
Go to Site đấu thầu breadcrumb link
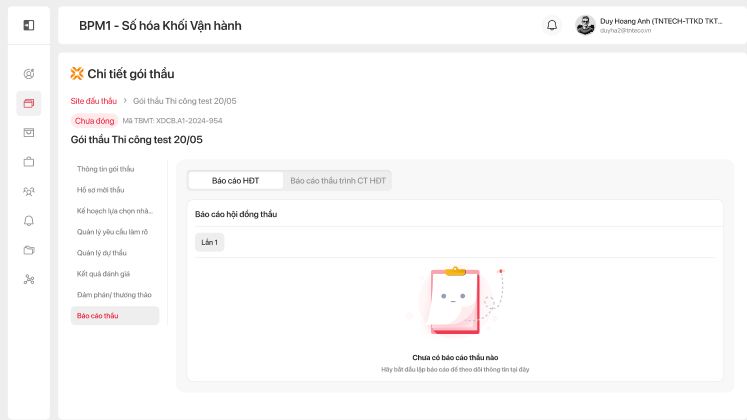pos(94,101)
